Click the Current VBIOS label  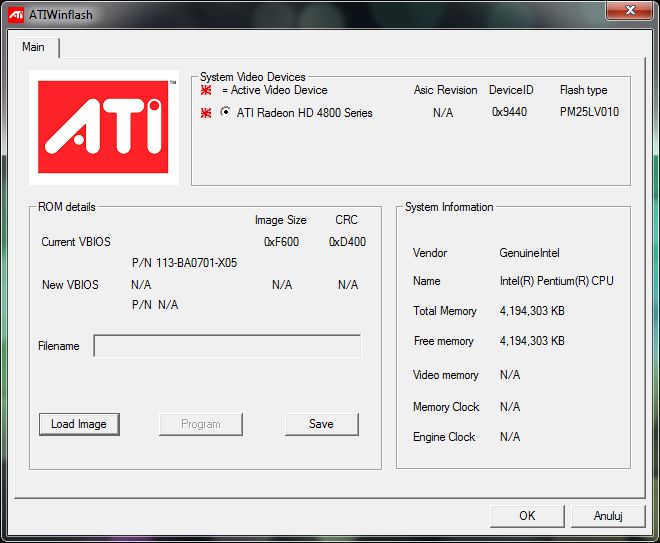coord(76,242)
